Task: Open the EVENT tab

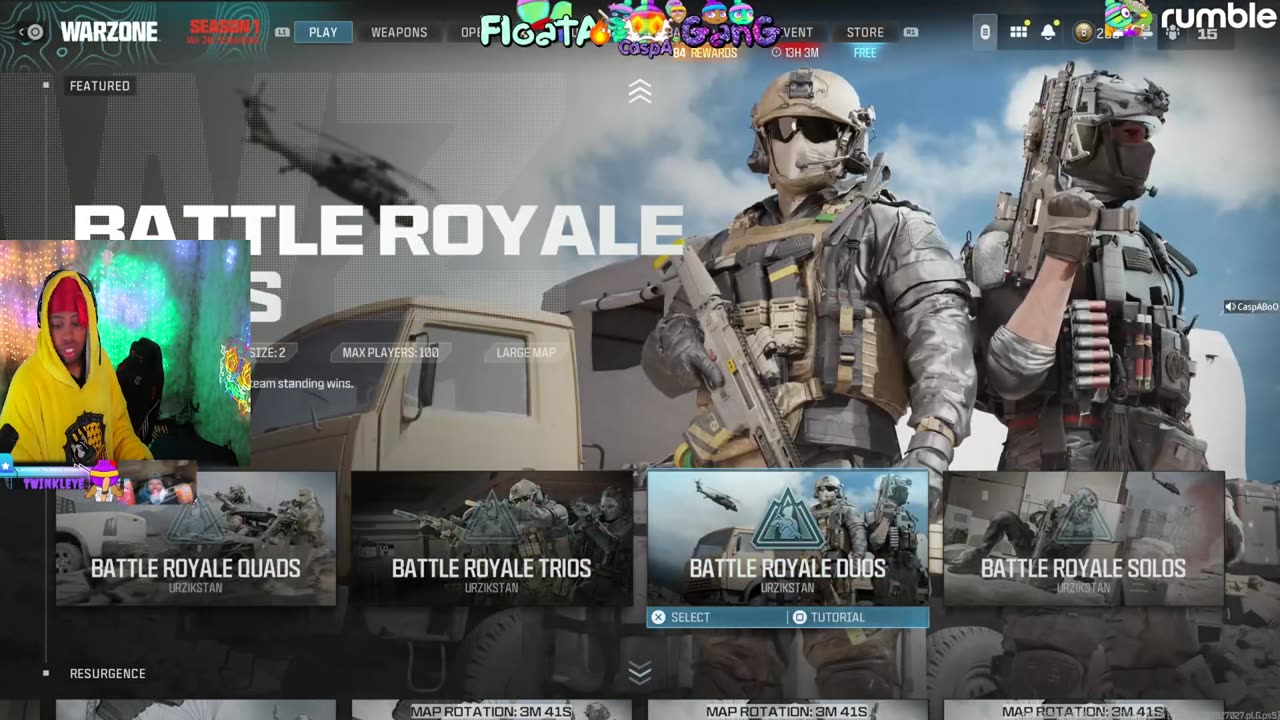Action: tap(797, 32)
